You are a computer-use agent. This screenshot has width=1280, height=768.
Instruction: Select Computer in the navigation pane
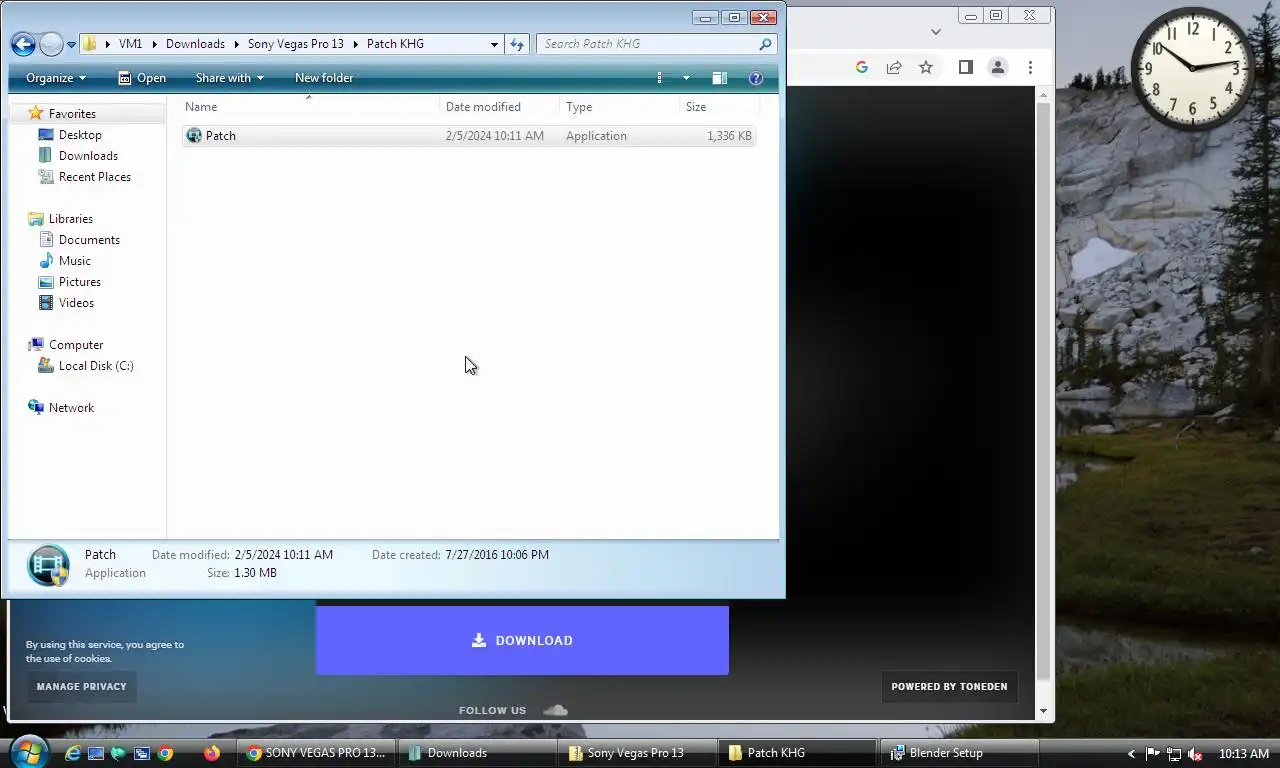tap(66, 345)
